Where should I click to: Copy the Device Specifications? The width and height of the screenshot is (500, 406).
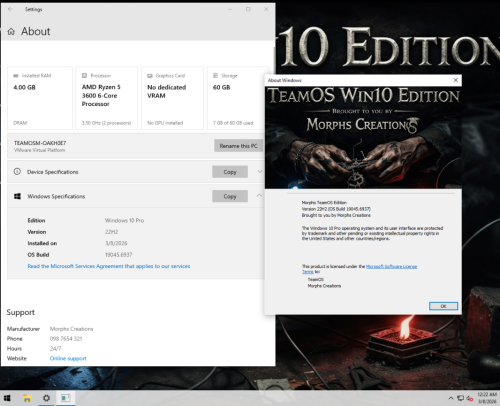[x=230, y=172]
